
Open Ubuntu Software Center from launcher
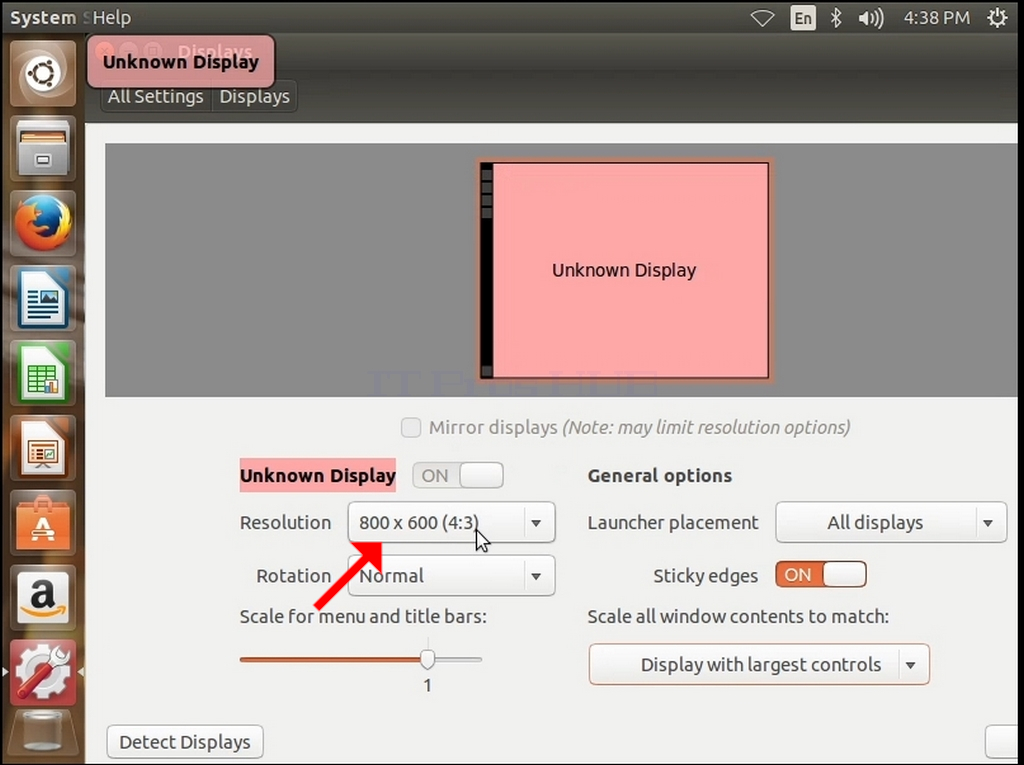43,523
